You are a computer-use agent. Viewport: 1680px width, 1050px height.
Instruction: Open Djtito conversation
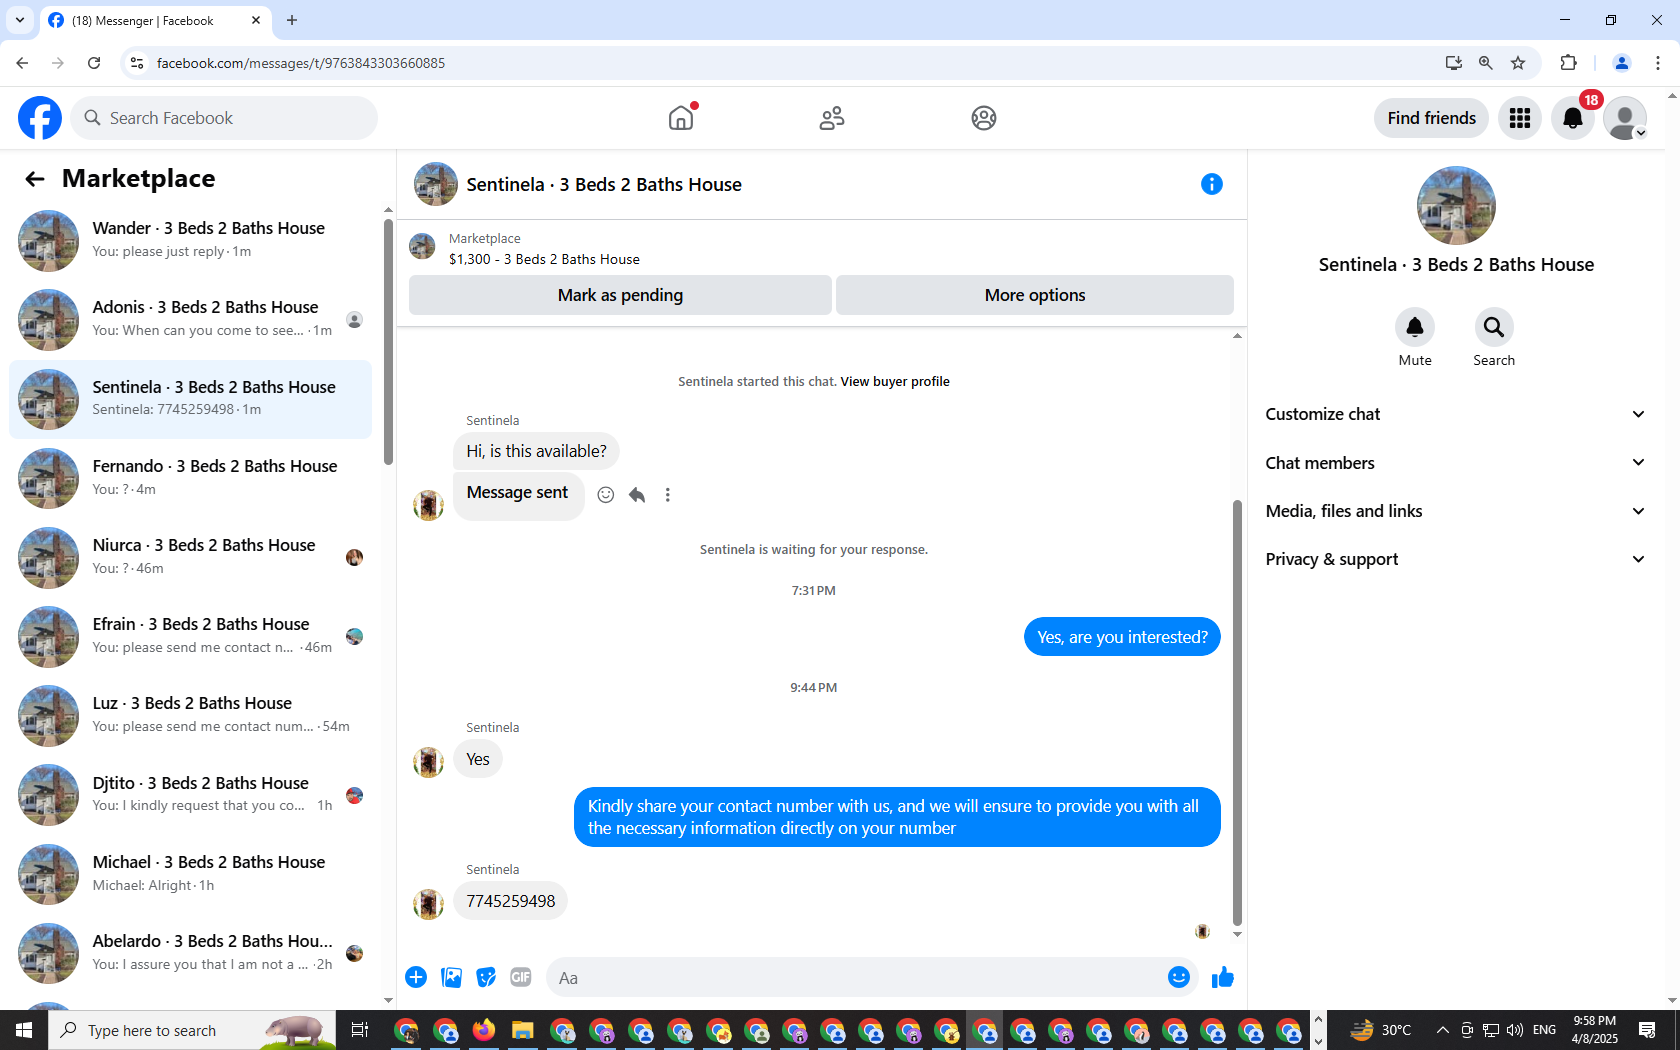click(x=190, y=795)
